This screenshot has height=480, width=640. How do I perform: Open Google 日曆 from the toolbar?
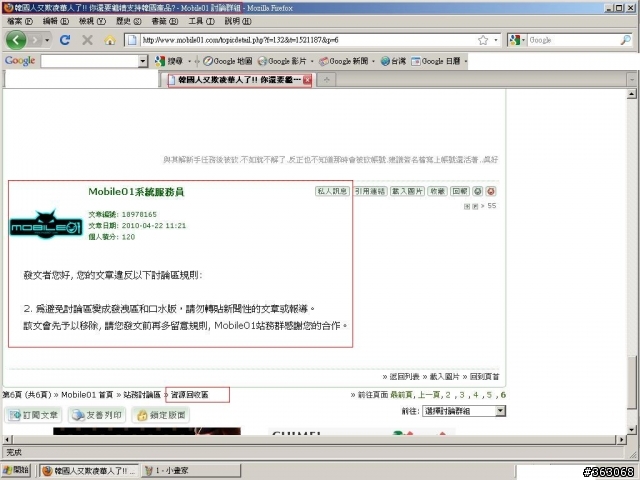click(x=436, y=61)
